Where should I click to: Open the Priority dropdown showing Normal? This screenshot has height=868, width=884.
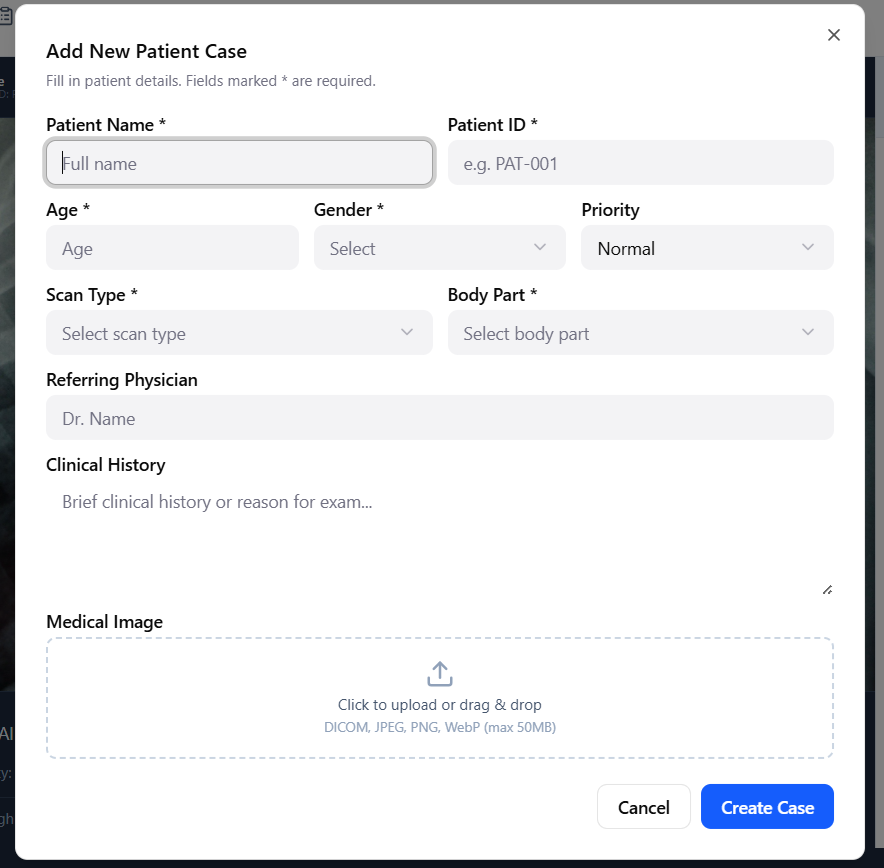[x=707, y=247]
